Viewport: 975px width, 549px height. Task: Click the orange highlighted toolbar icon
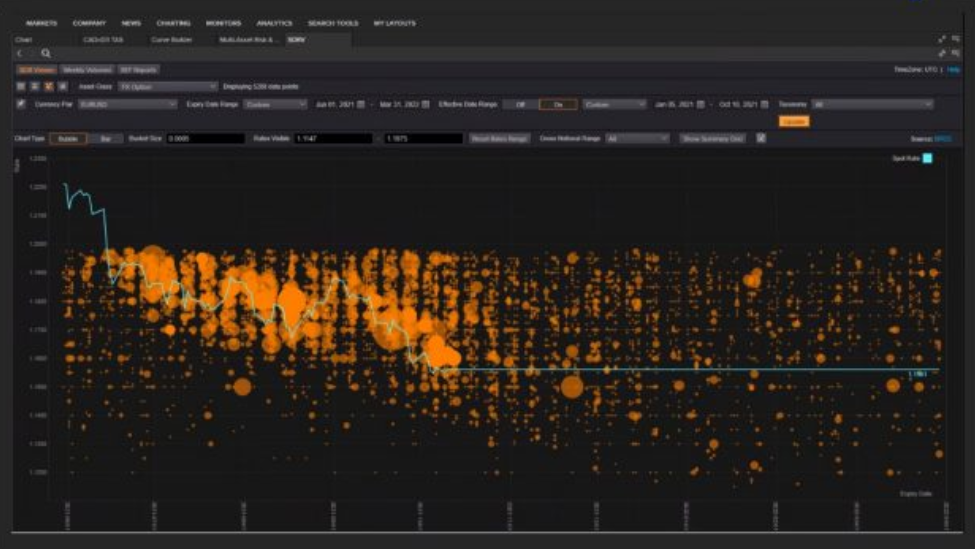(x=49, y=87)
